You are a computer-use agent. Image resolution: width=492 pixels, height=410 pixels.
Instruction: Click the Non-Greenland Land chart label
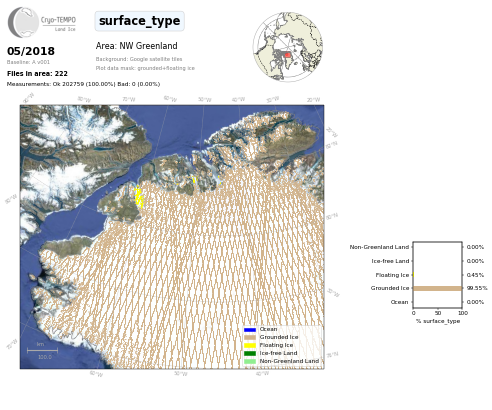[x=379, y=247]
